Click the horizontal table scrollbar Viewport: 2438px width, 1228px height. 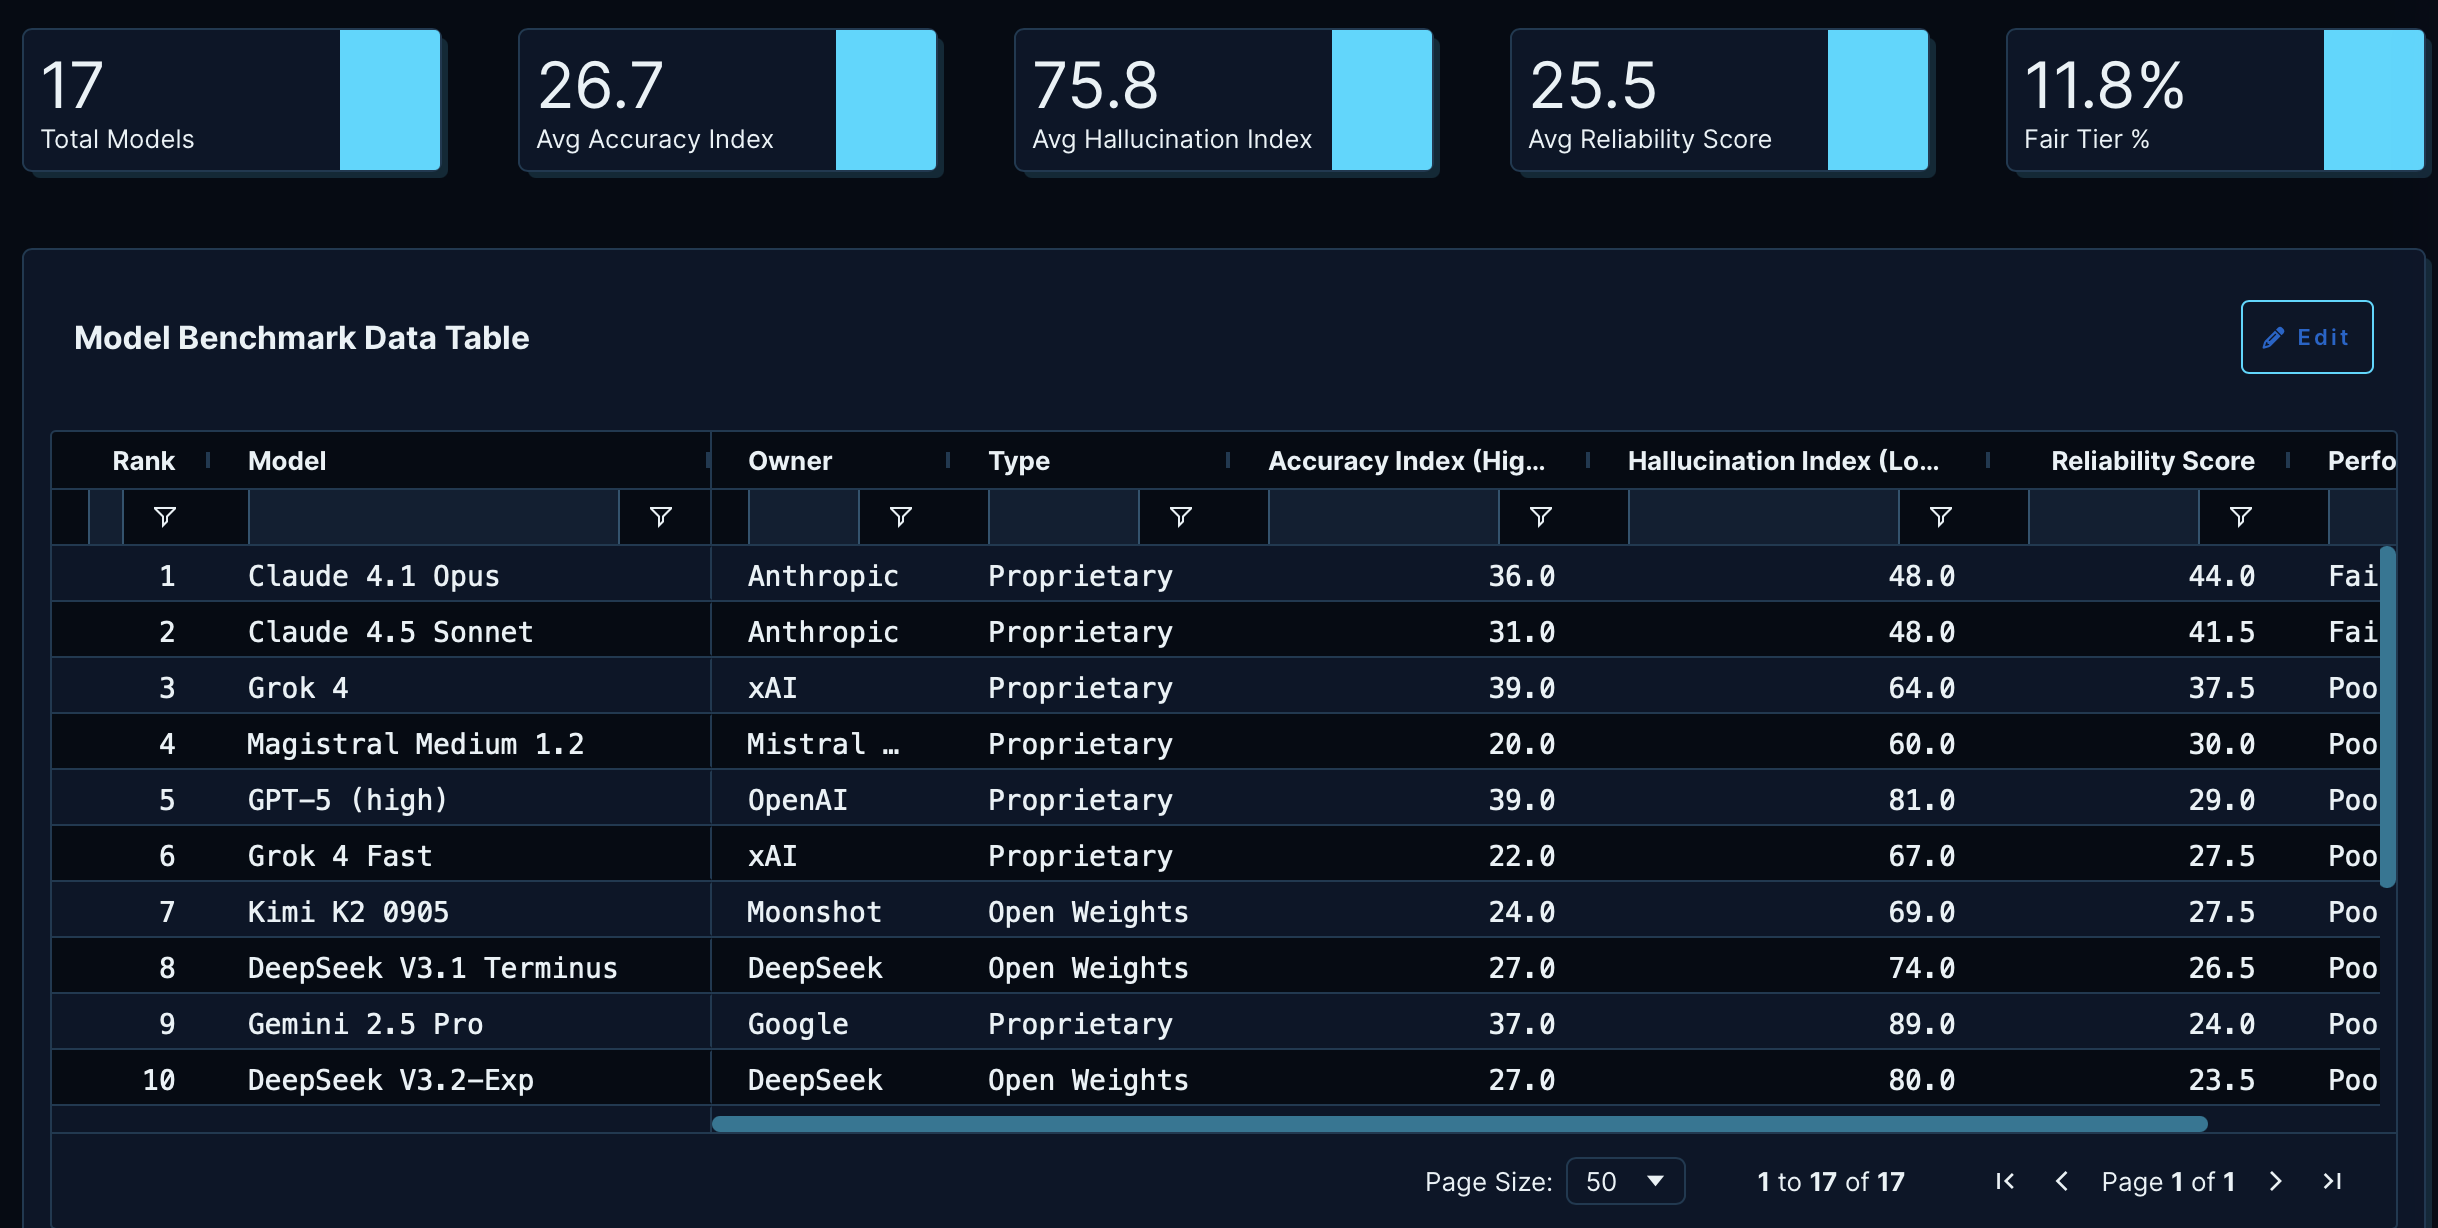coord(1458,1124)
